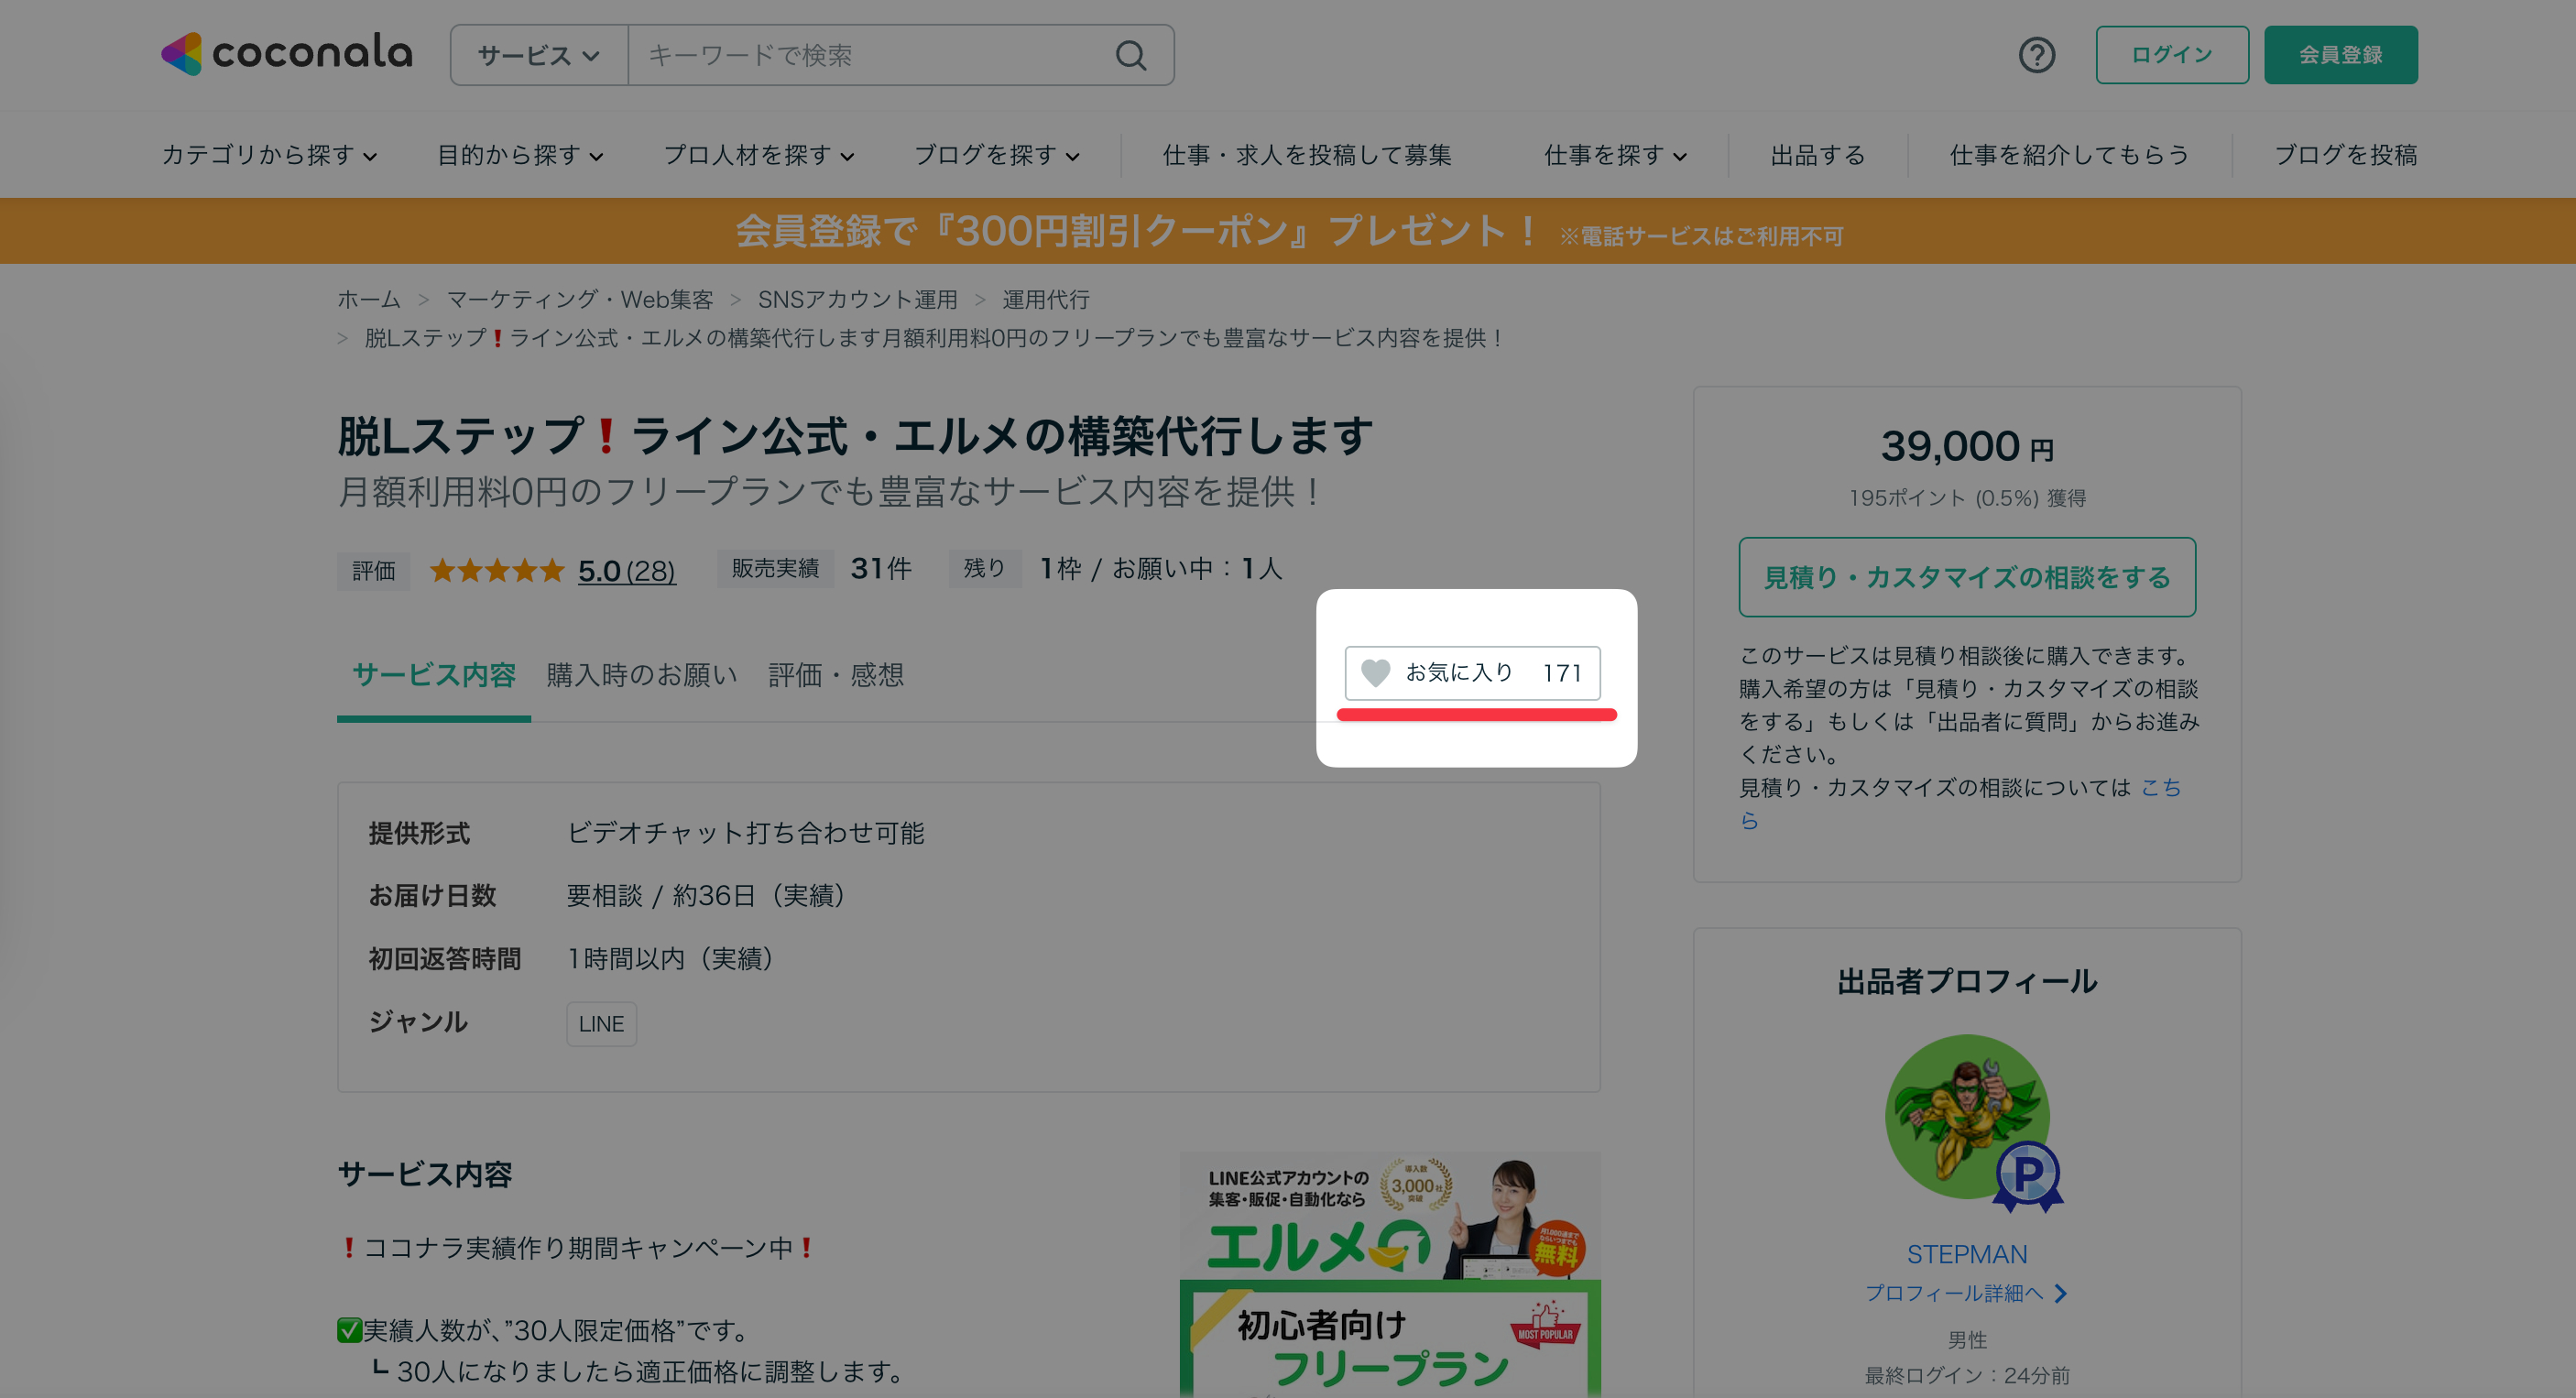Open the エルメ フリープラン thumbnail image

click(1389, 1274)
